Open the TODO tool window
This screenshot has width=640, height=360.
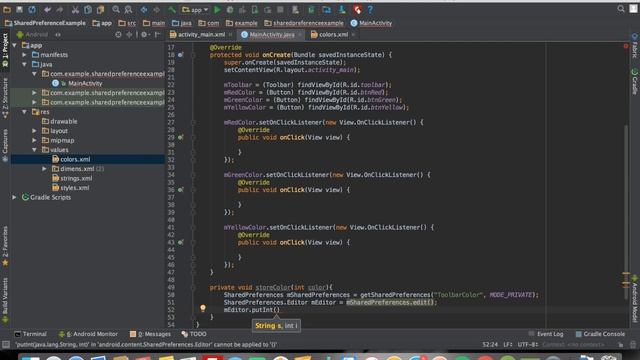[194, 334]
